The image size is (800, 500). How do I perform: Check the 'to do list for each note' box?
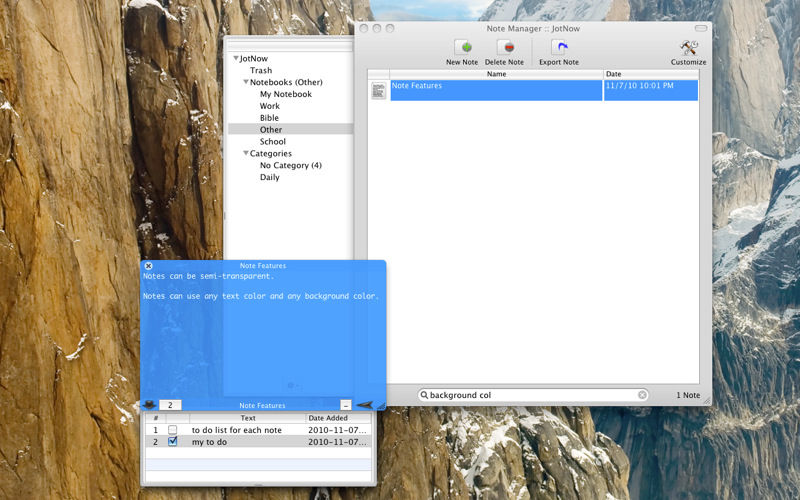172,430
